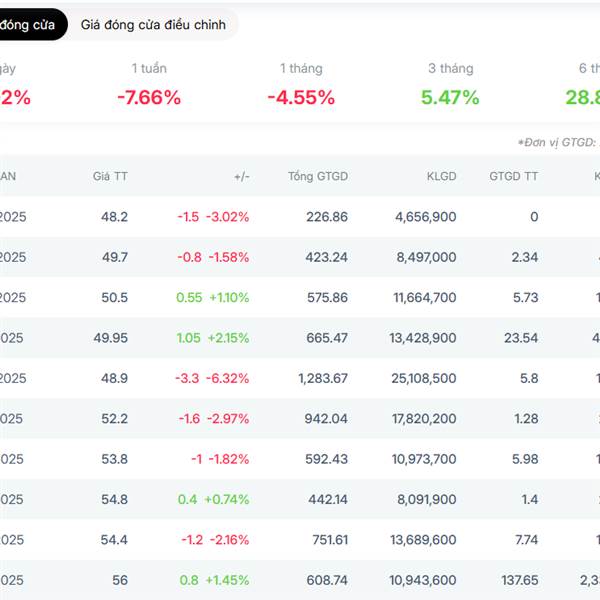The height and width of the screenshot is (600, 600).
Task: Click total value cell 226.86
Action: click(x=327, y=217)
